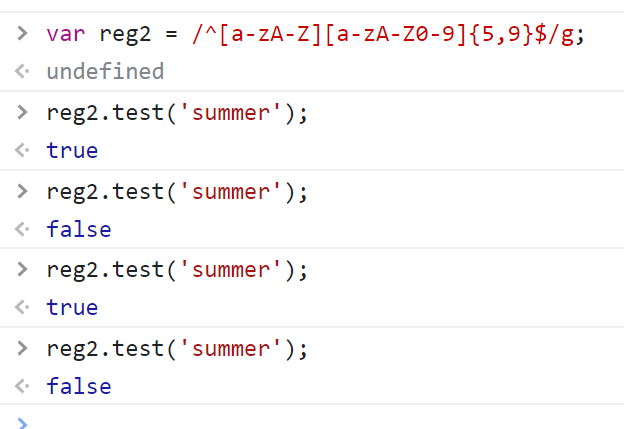Click the output arrow beside the last false result
Viewport: 624px width, 429px height.
(22, 387)
